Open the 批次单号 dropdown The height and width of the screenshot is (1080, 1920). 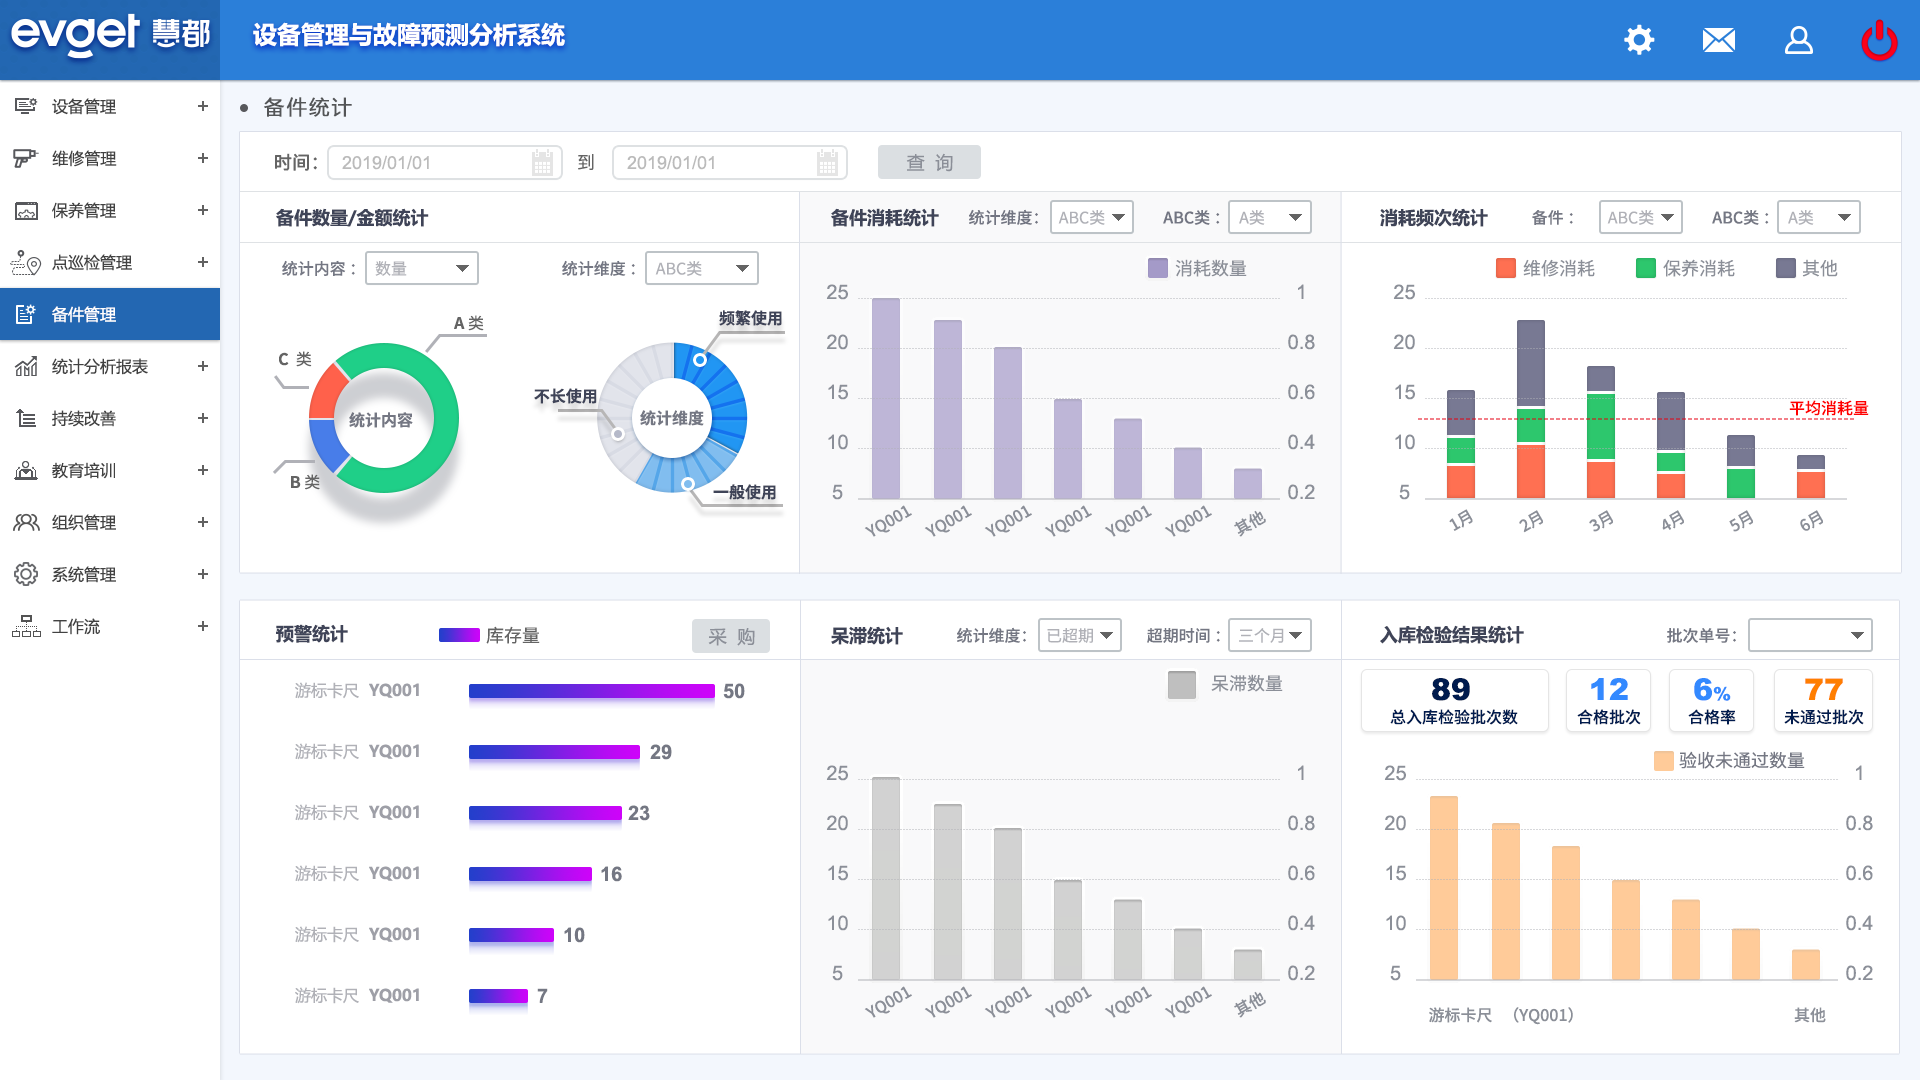tap(1809, 635)
